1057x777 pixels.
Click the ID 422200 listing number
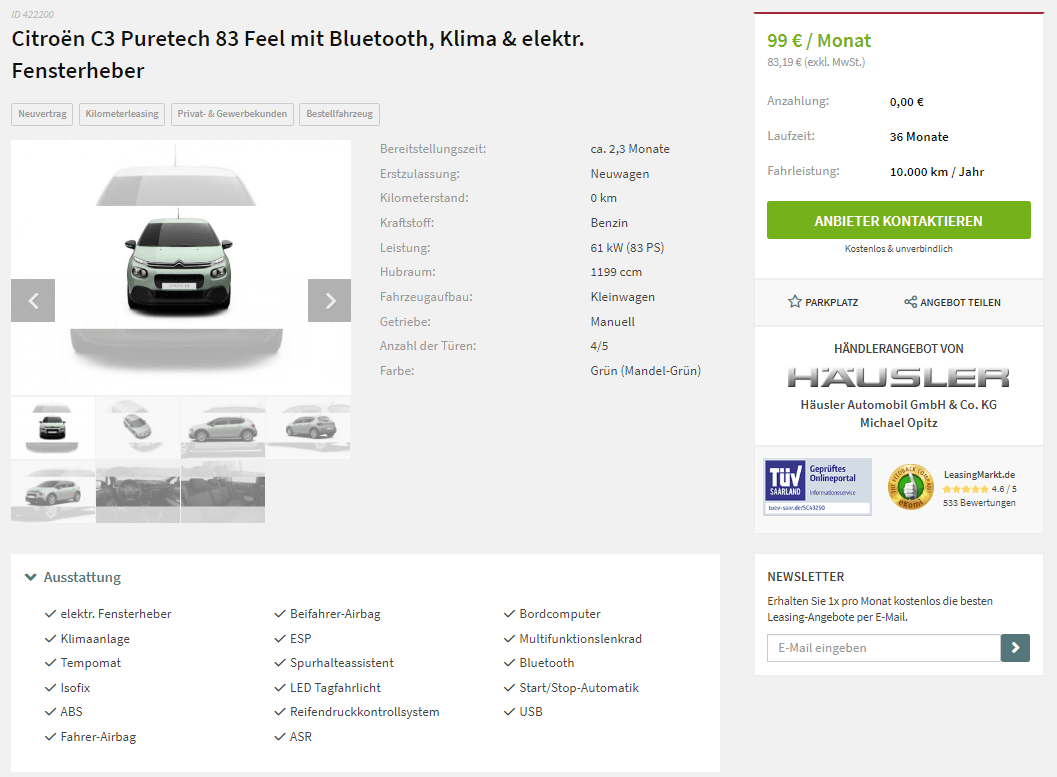[32, 14]
